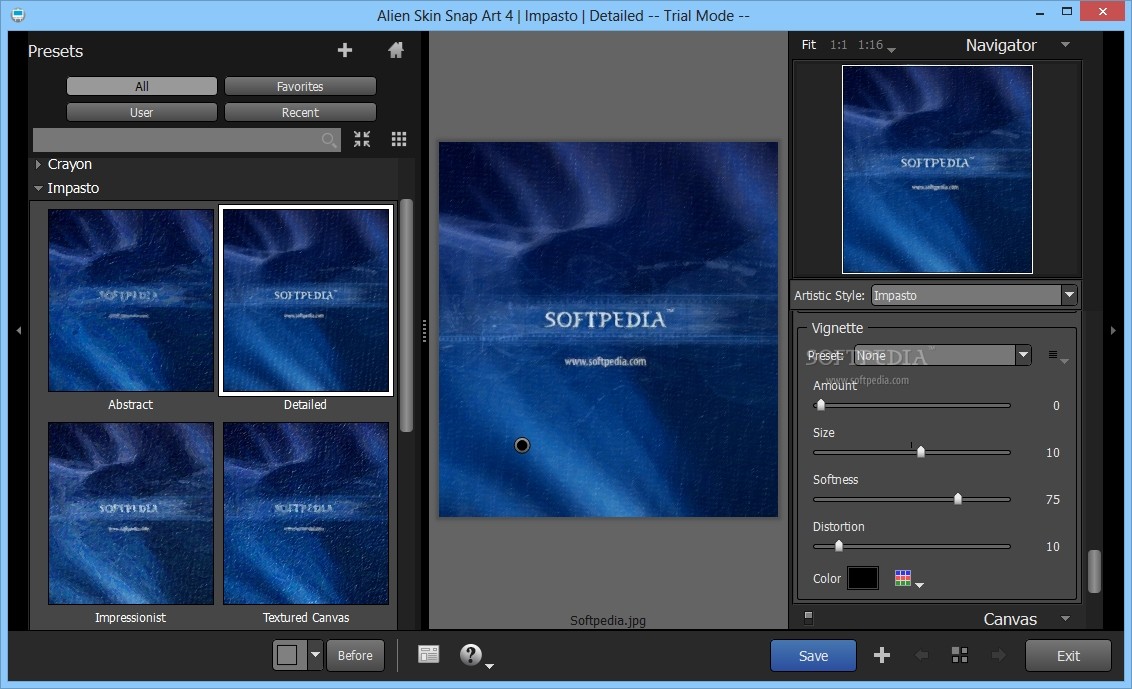Viewport: 1132px width, 689px height.
Task: Open the zoom level 1:16 dropdown arrow
Action: (892, 50)
